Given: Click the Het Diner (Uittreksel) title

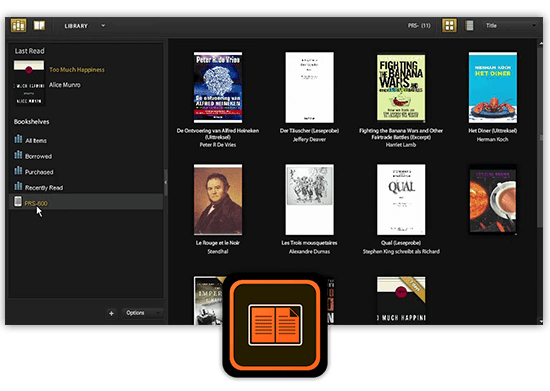Looking at the screenshot, I should (x=492, y=130).
